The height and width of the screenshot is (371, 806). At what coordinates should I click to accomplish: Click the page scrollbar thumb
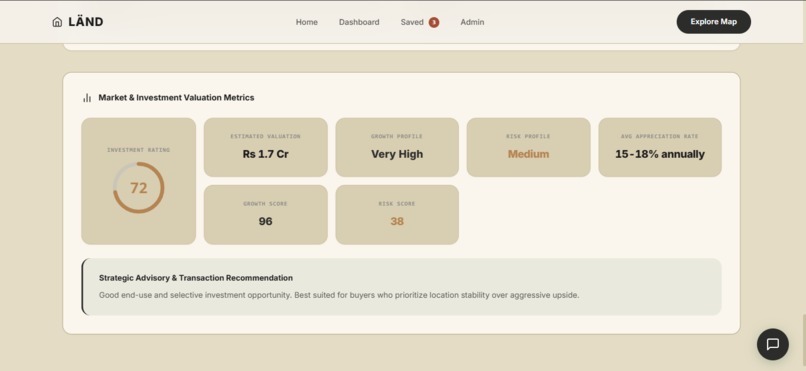pos(804,339)
